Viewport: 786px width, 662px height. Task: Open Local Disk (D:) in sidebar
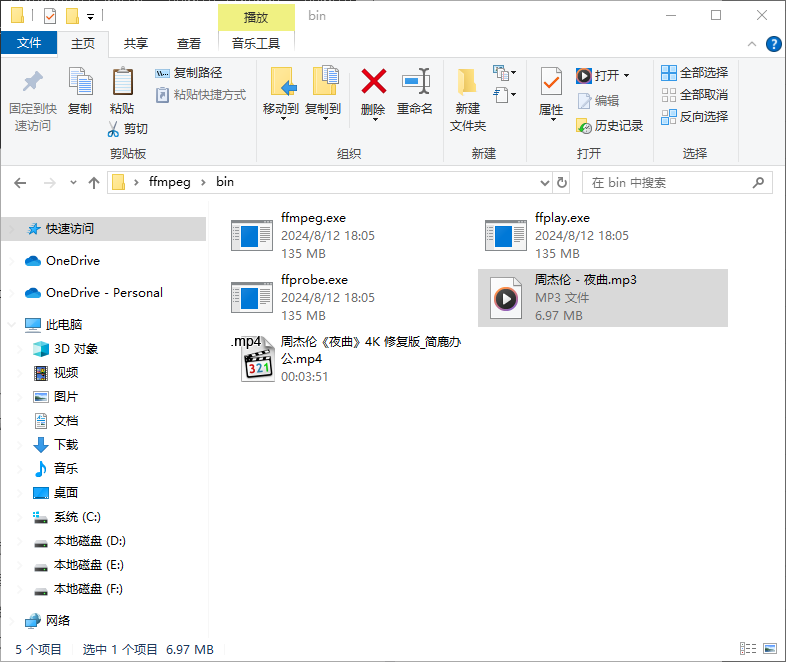click(x=90, y=541)
